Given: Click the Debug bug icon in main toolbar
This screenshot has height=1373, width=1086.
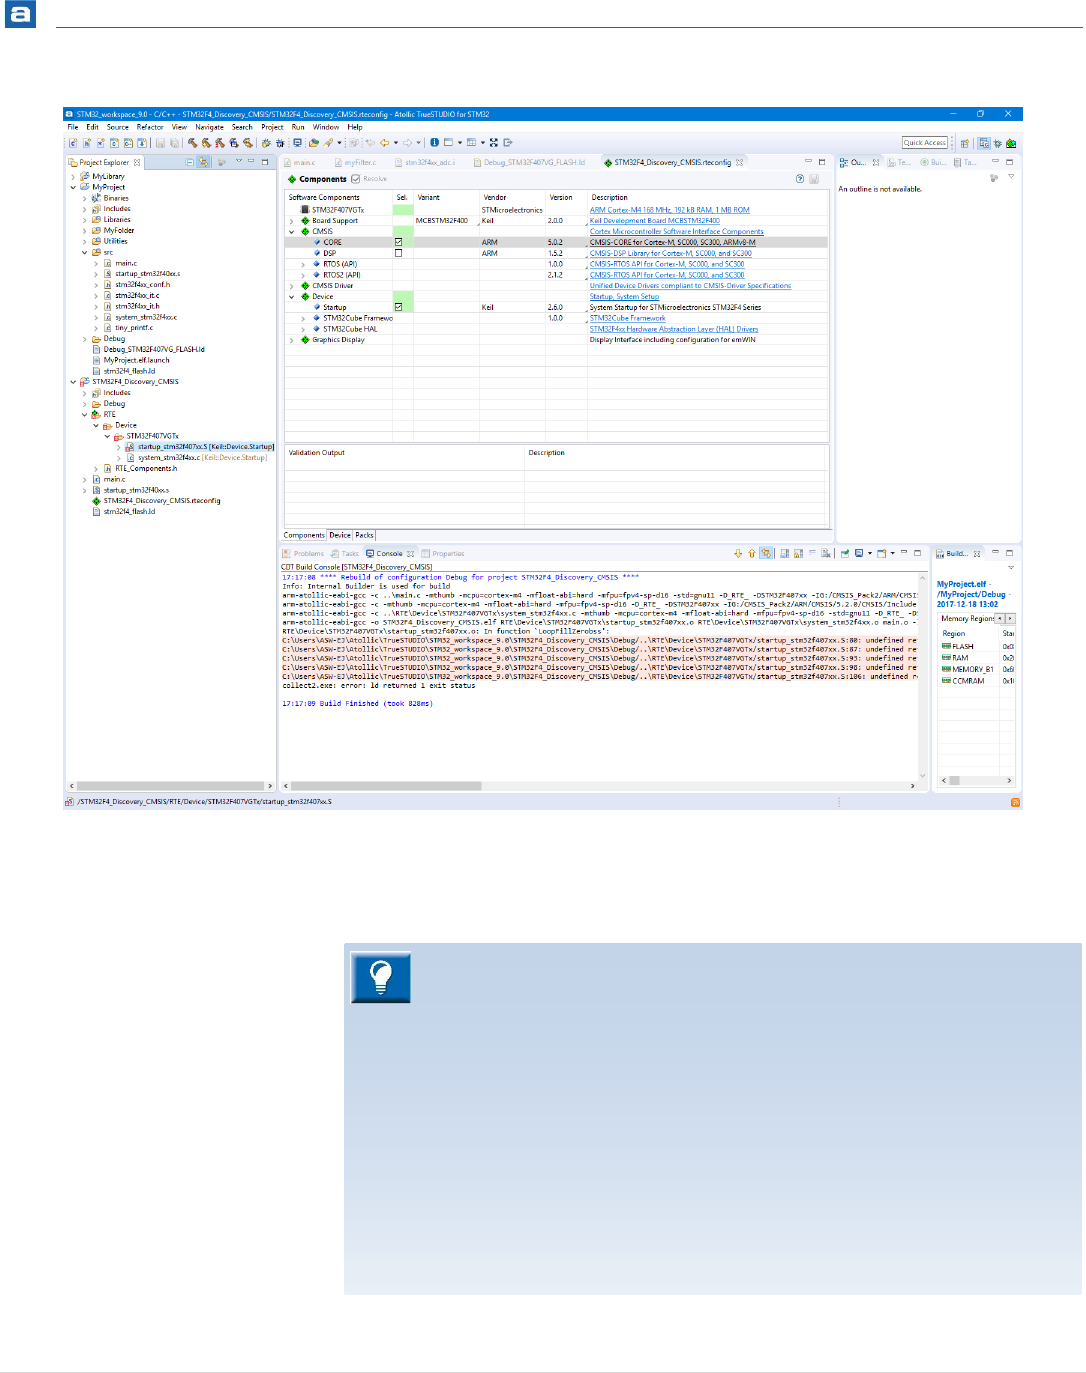Looking at the screenshot, I should click(266, 143).
